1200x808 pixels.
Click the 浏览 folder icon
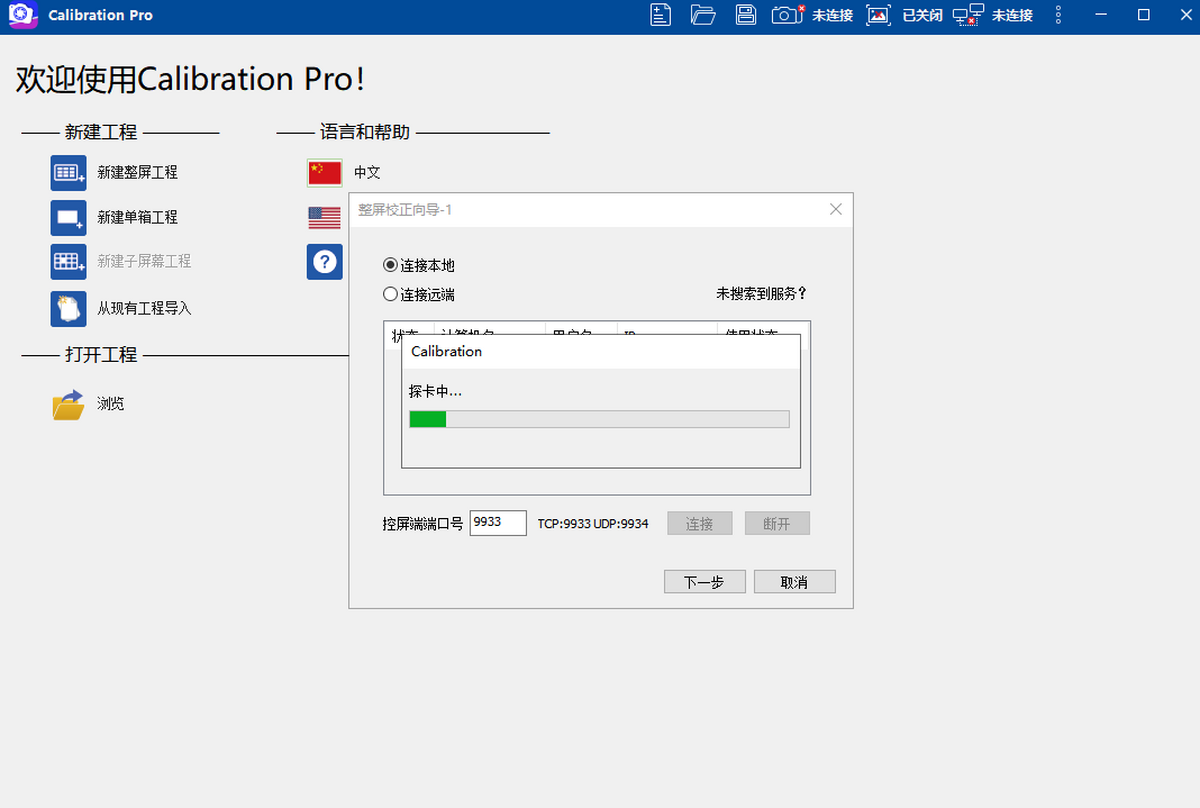point(68,405)
